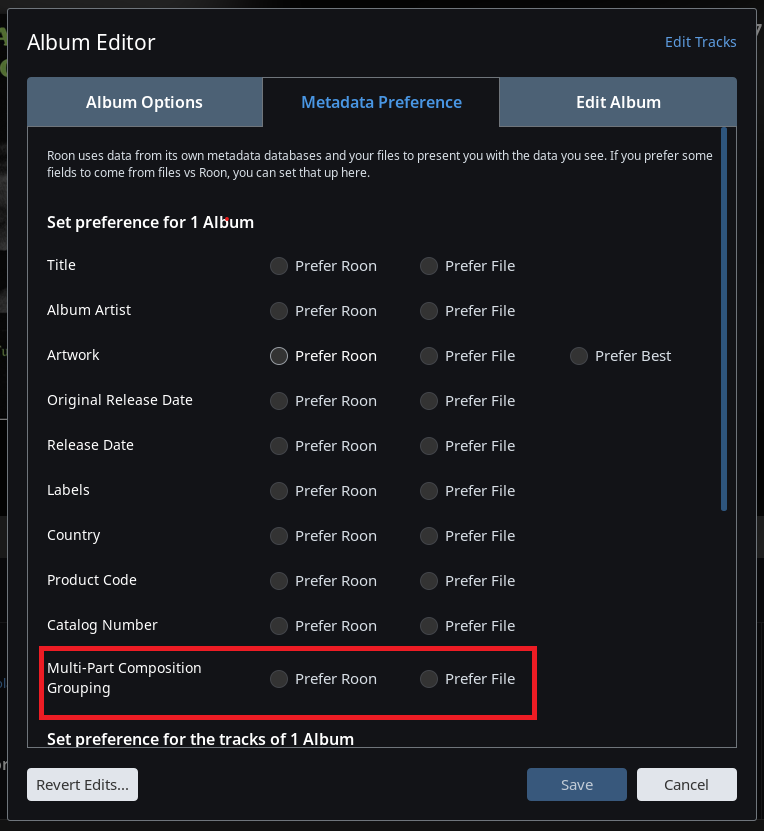764x831 pixels.
Task: Select Prefer Roon for Country
Action: (x=279, y=536)
